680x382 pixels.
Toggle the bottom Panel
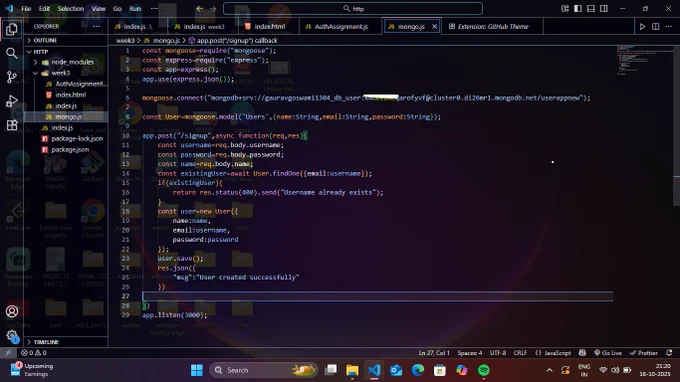click(x=591, y=8)
